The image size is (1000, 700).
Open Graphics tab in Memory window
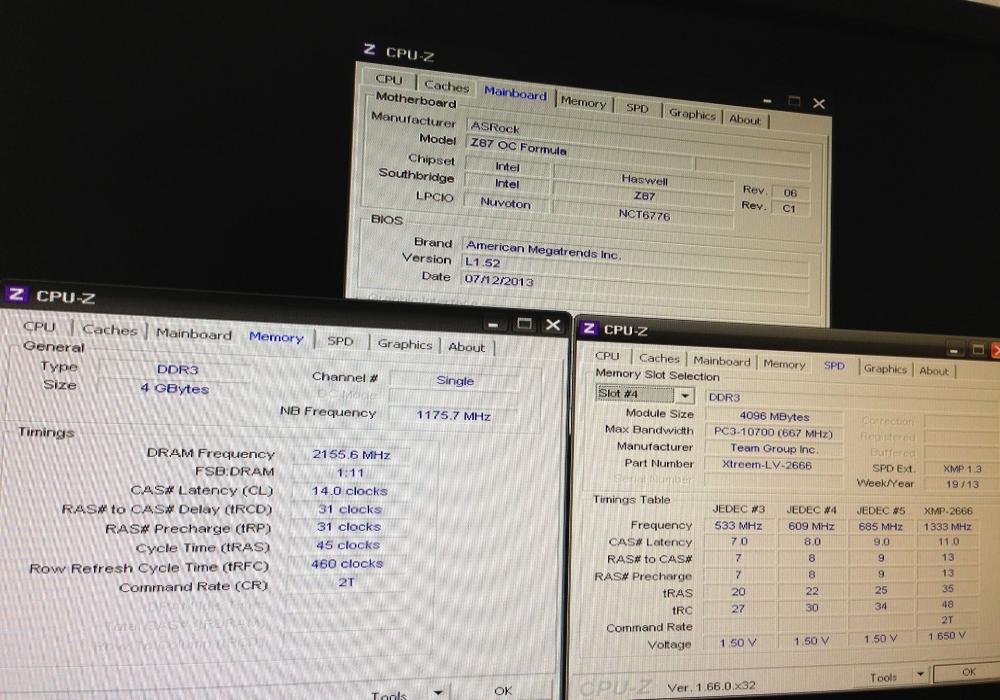(x=404, y=344)
